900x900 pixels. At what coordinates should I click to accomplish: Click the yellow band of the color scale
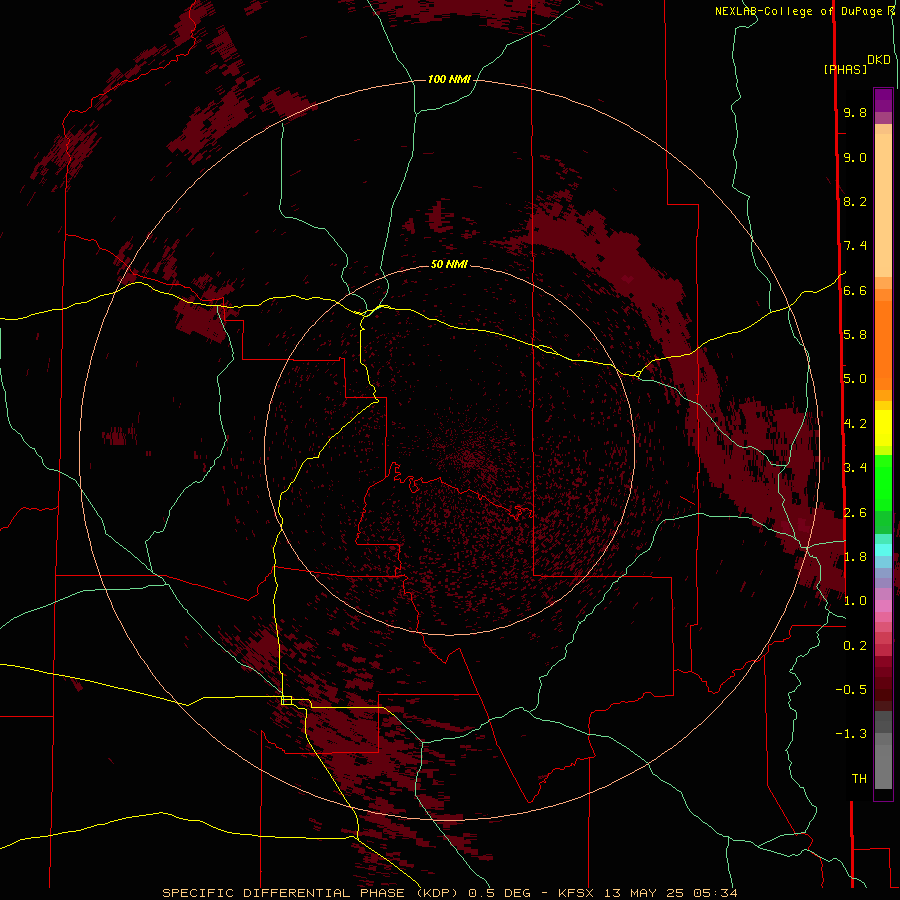point(883,428)
